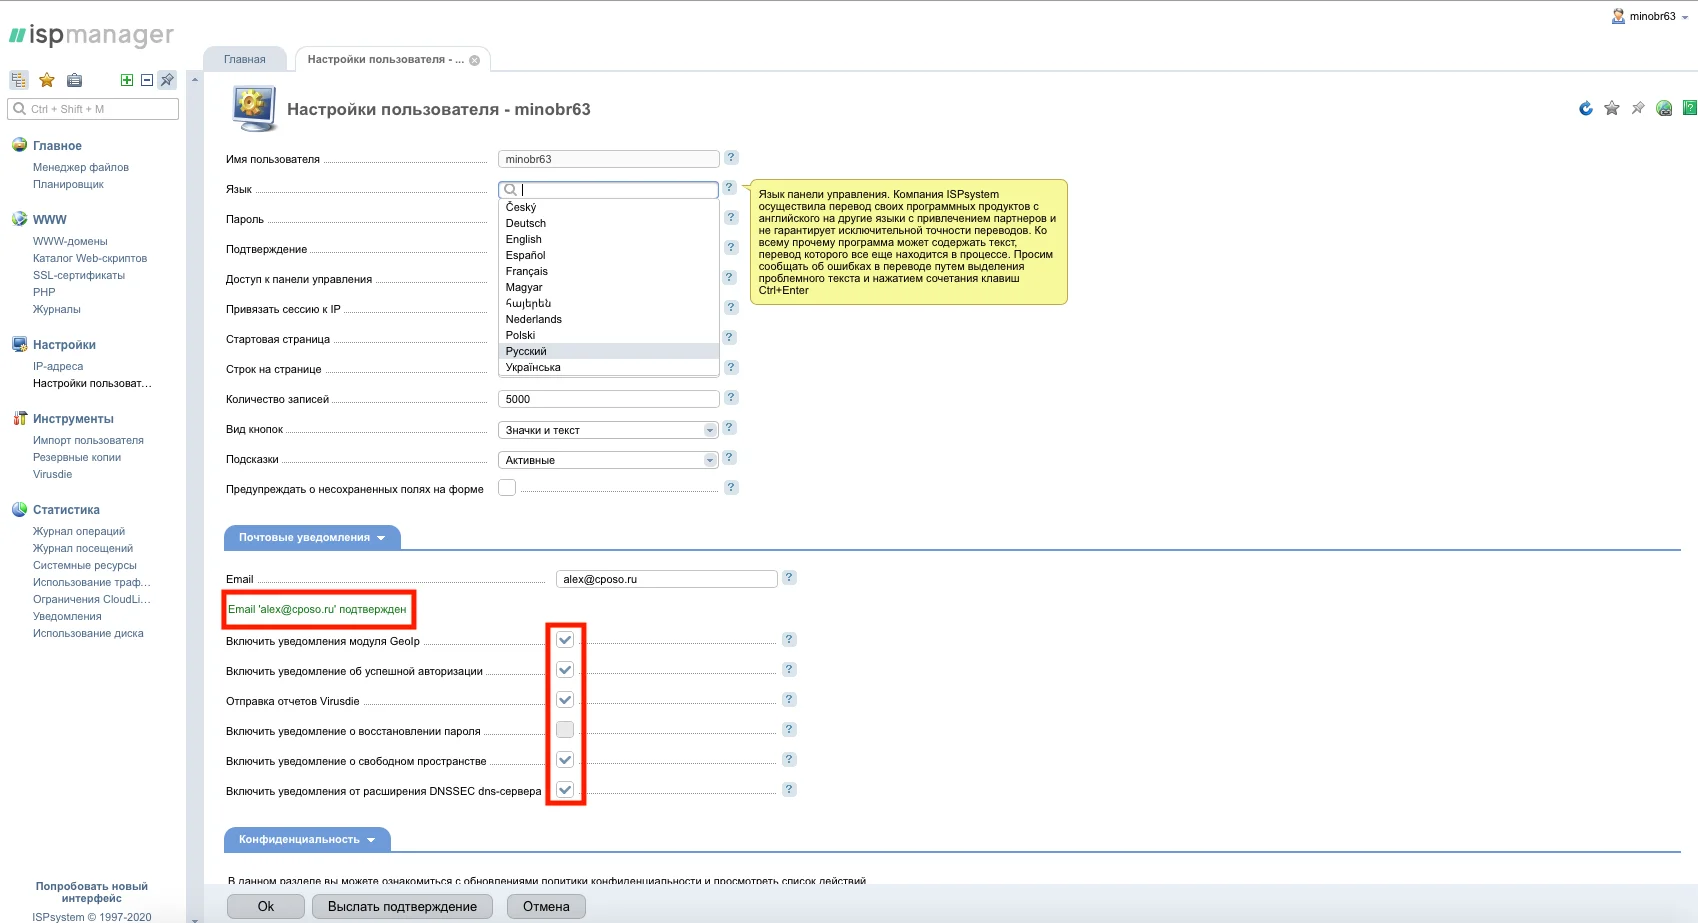Screen dimensions: 1698x923
Task: Toggle warn about unsaved form fields checkbox
Action: click(507, 488)
